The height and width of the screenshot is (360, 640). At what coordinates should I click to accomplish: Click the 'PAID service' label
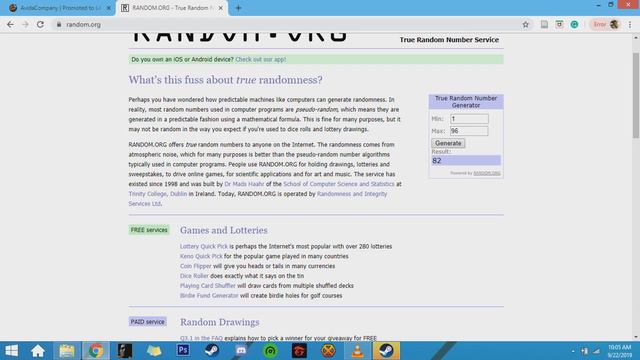pos(147,322)
